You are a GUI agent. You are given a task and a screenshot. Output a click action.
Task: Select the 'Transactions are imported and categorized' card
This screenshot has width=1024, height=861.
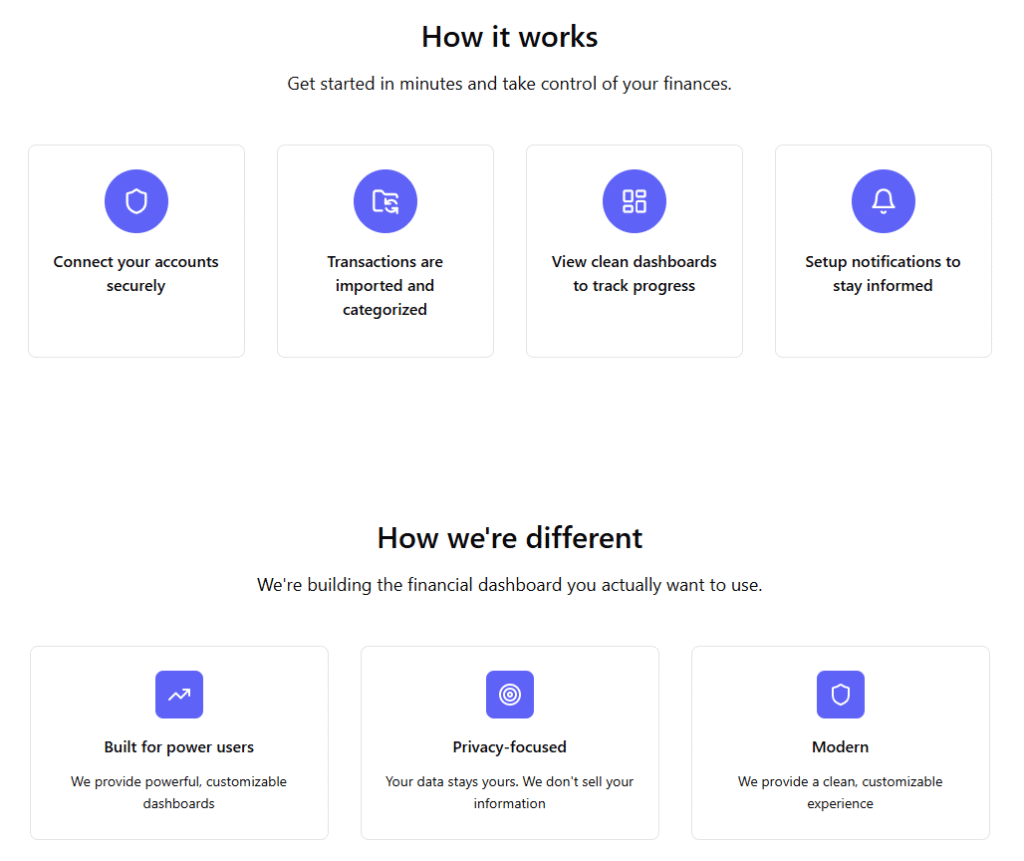click(385, 251)
